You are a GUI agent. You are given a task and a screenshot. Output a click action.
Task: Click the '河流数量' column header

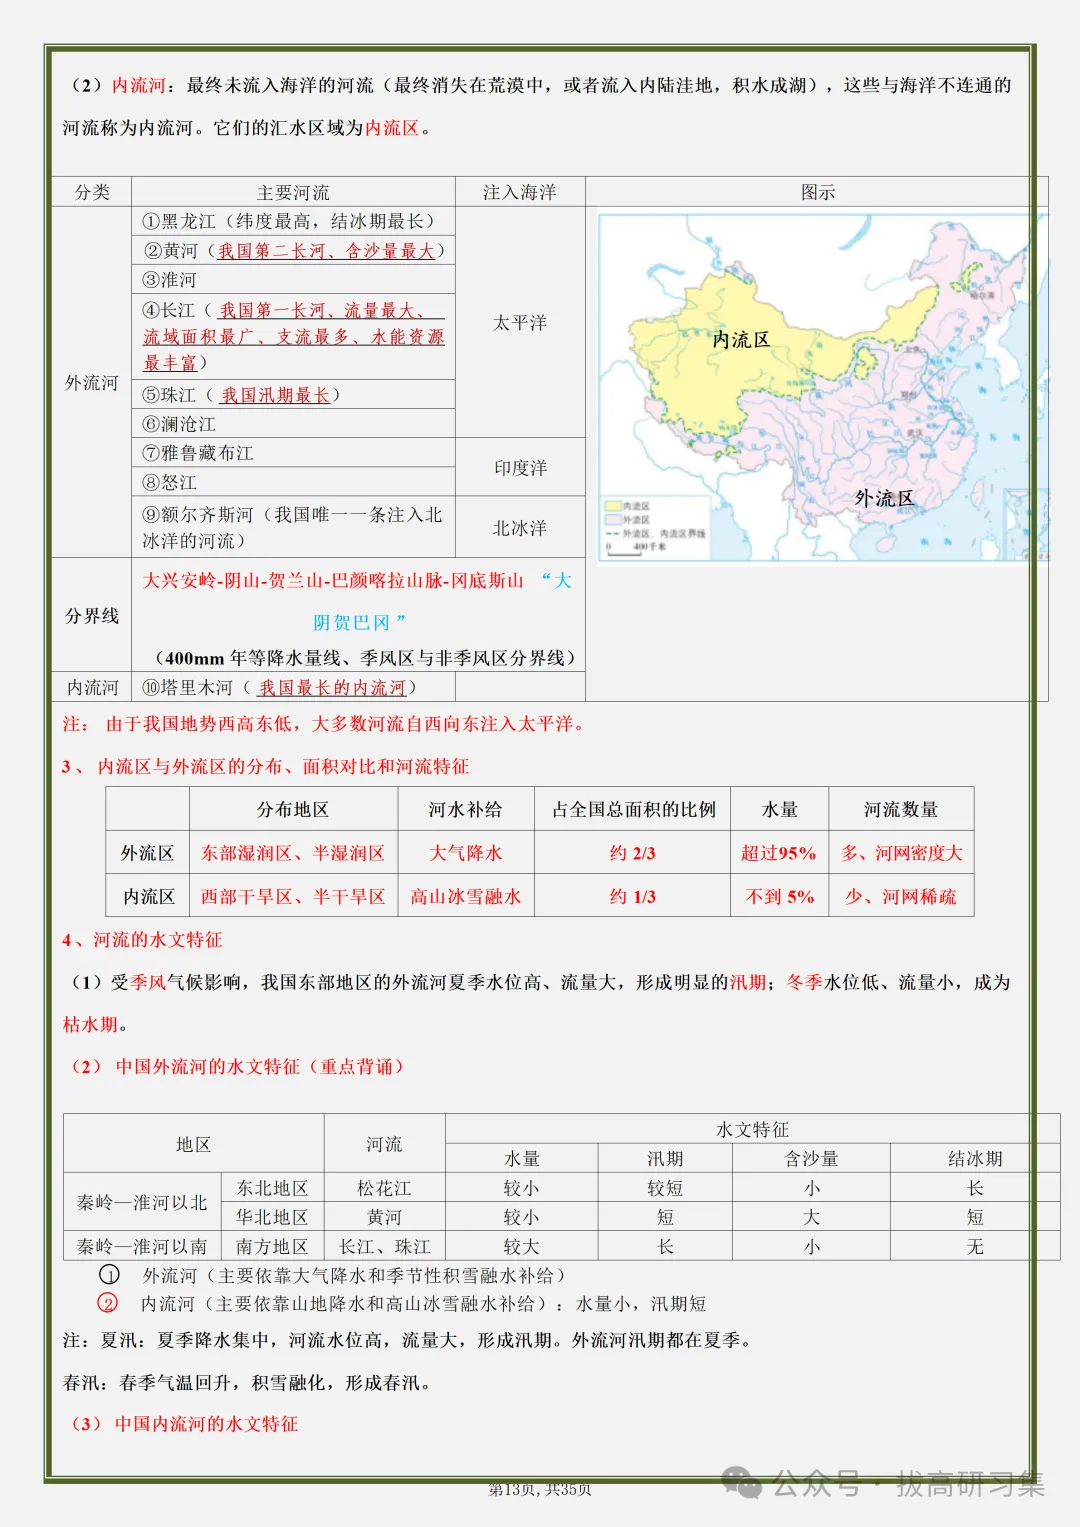pos(901,810)
